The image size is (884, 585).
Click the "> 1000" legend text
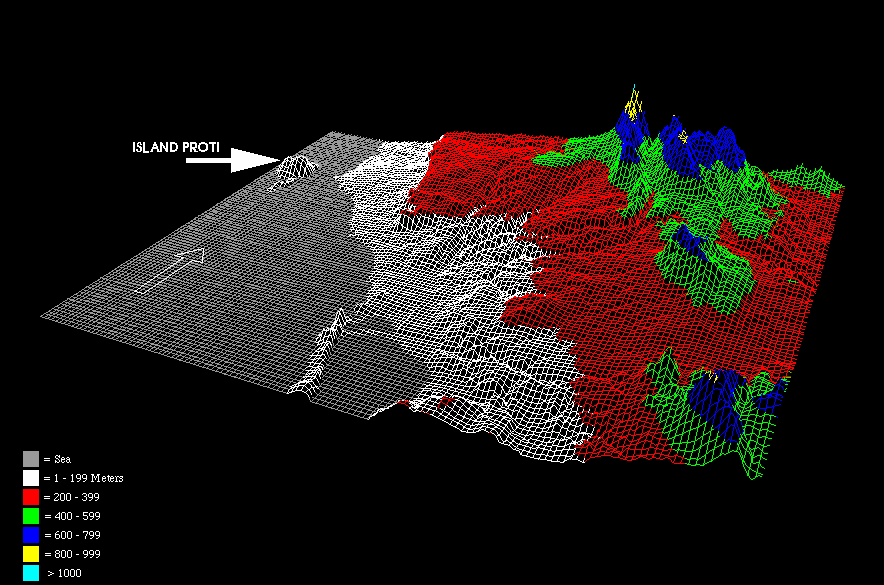click(x=64, y=573)
